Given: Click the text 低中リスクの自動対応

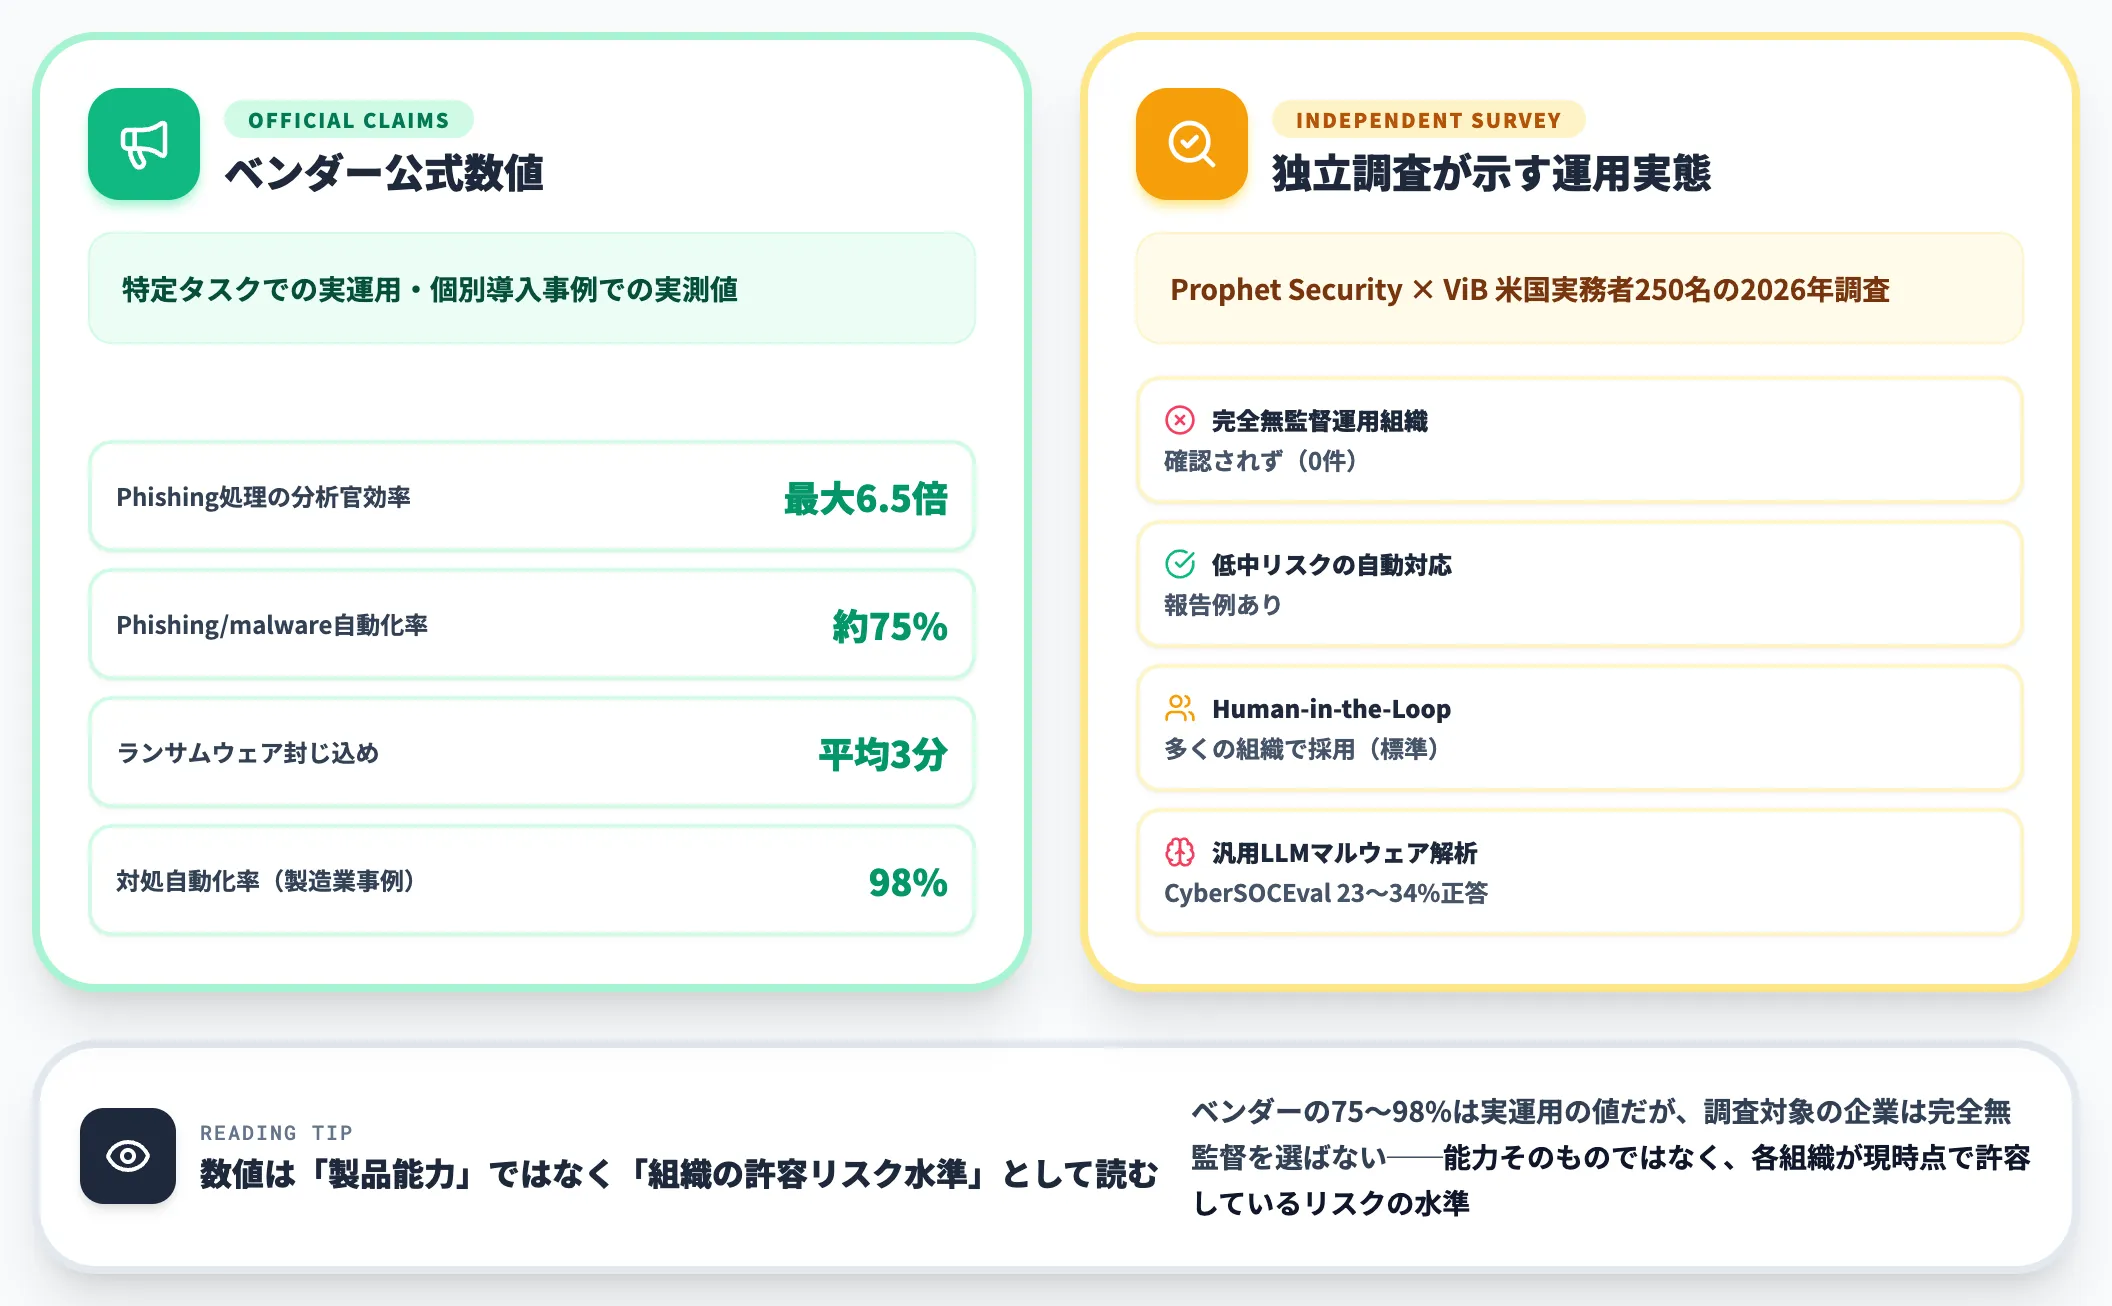Looking at the screenshot, I should tap(1332, 565).
